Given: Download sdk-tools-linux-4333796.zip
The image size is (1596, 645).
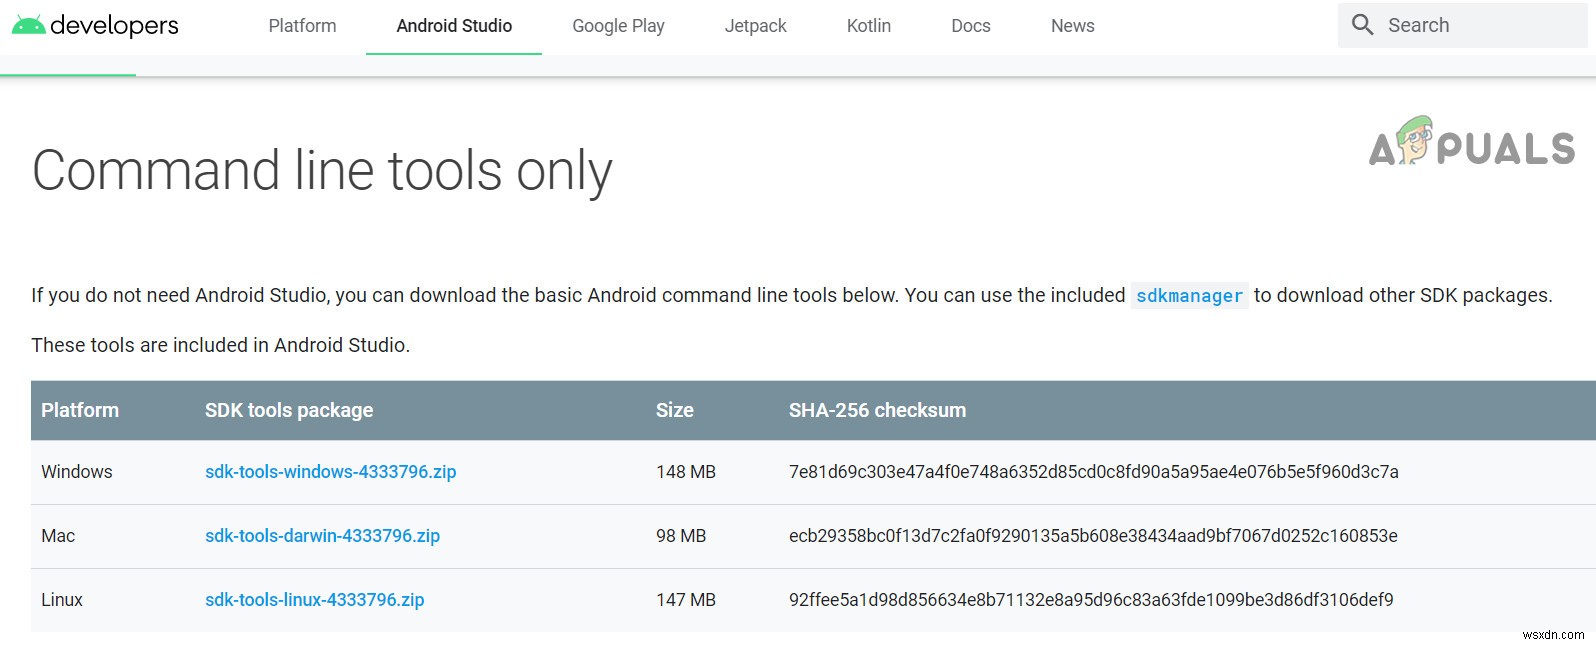Looking at the screenshot, I should click(314, 600).
